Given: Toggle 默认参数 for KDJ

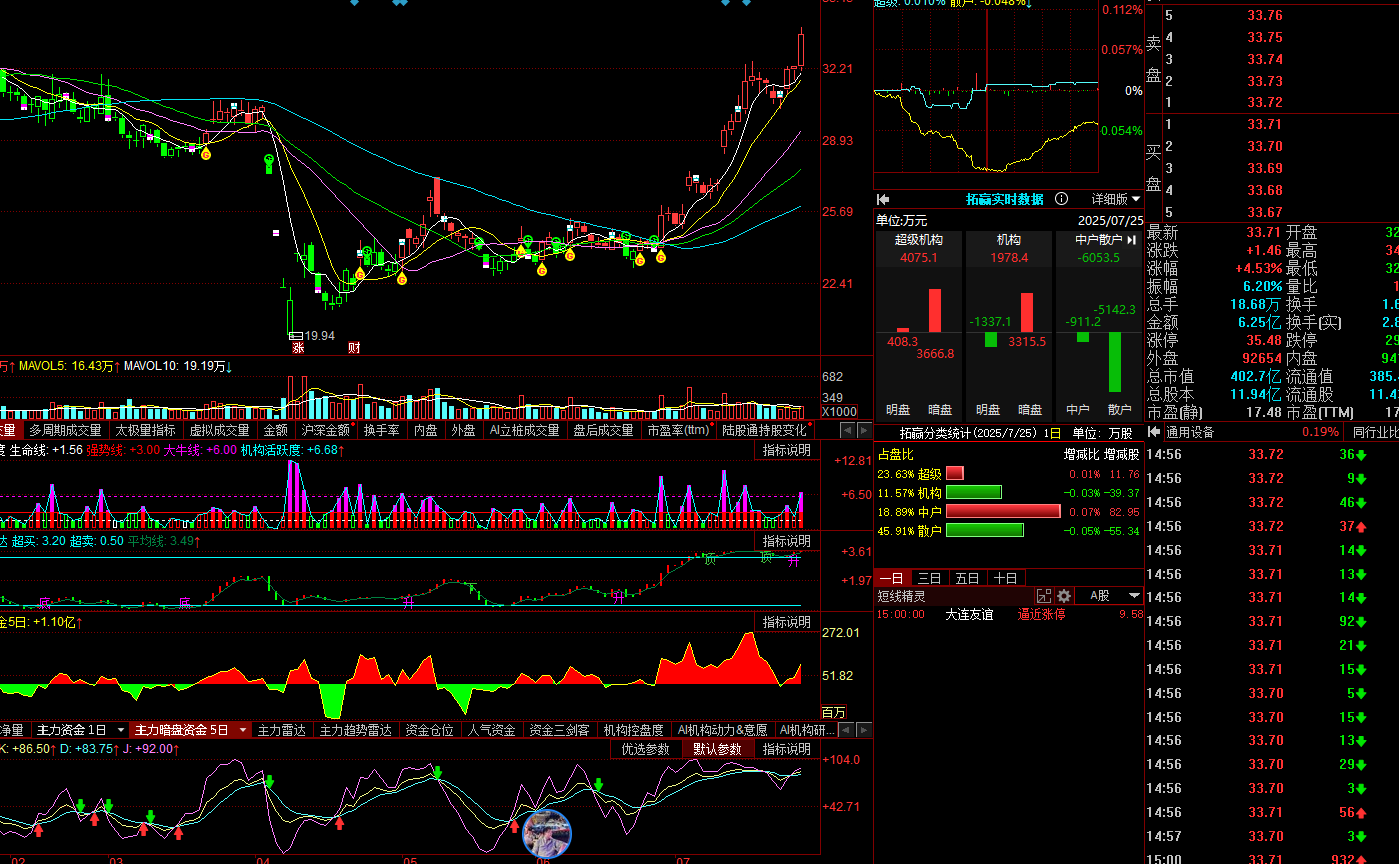Looking at the screenshot, I should (x=718, y=749).
